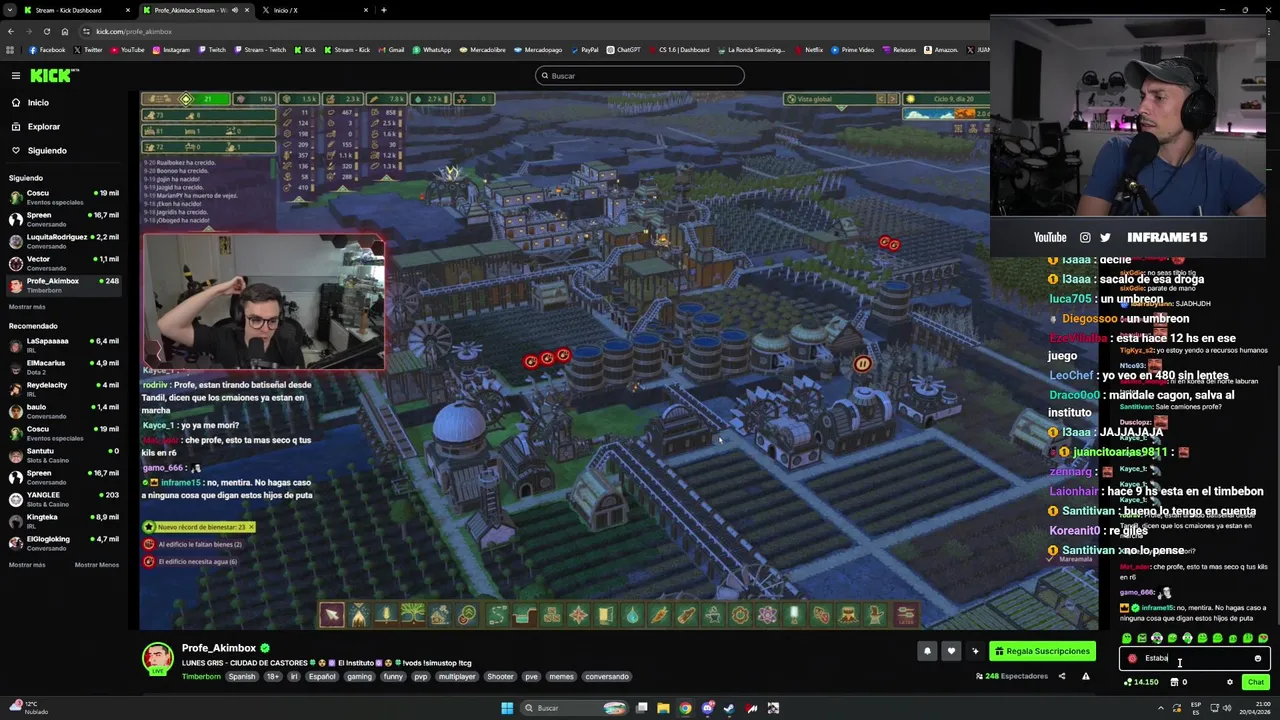Open the ChatGPT bookmark

click(x=623, y=50)
